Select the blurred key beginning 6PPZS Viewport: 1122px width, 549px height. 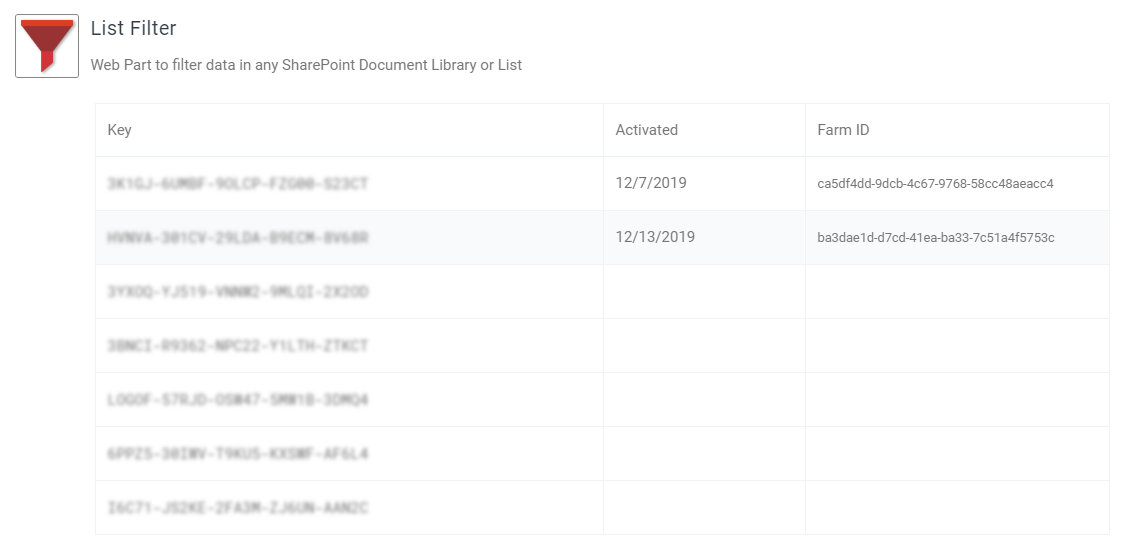[x=238, y=454]
